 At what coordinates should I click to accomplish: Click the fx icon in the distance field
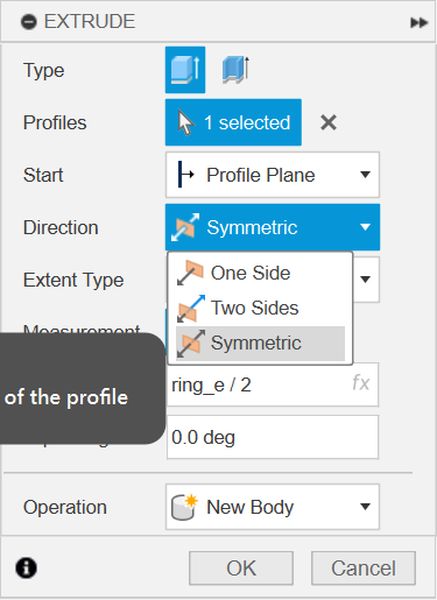click(x=360, y=383)
